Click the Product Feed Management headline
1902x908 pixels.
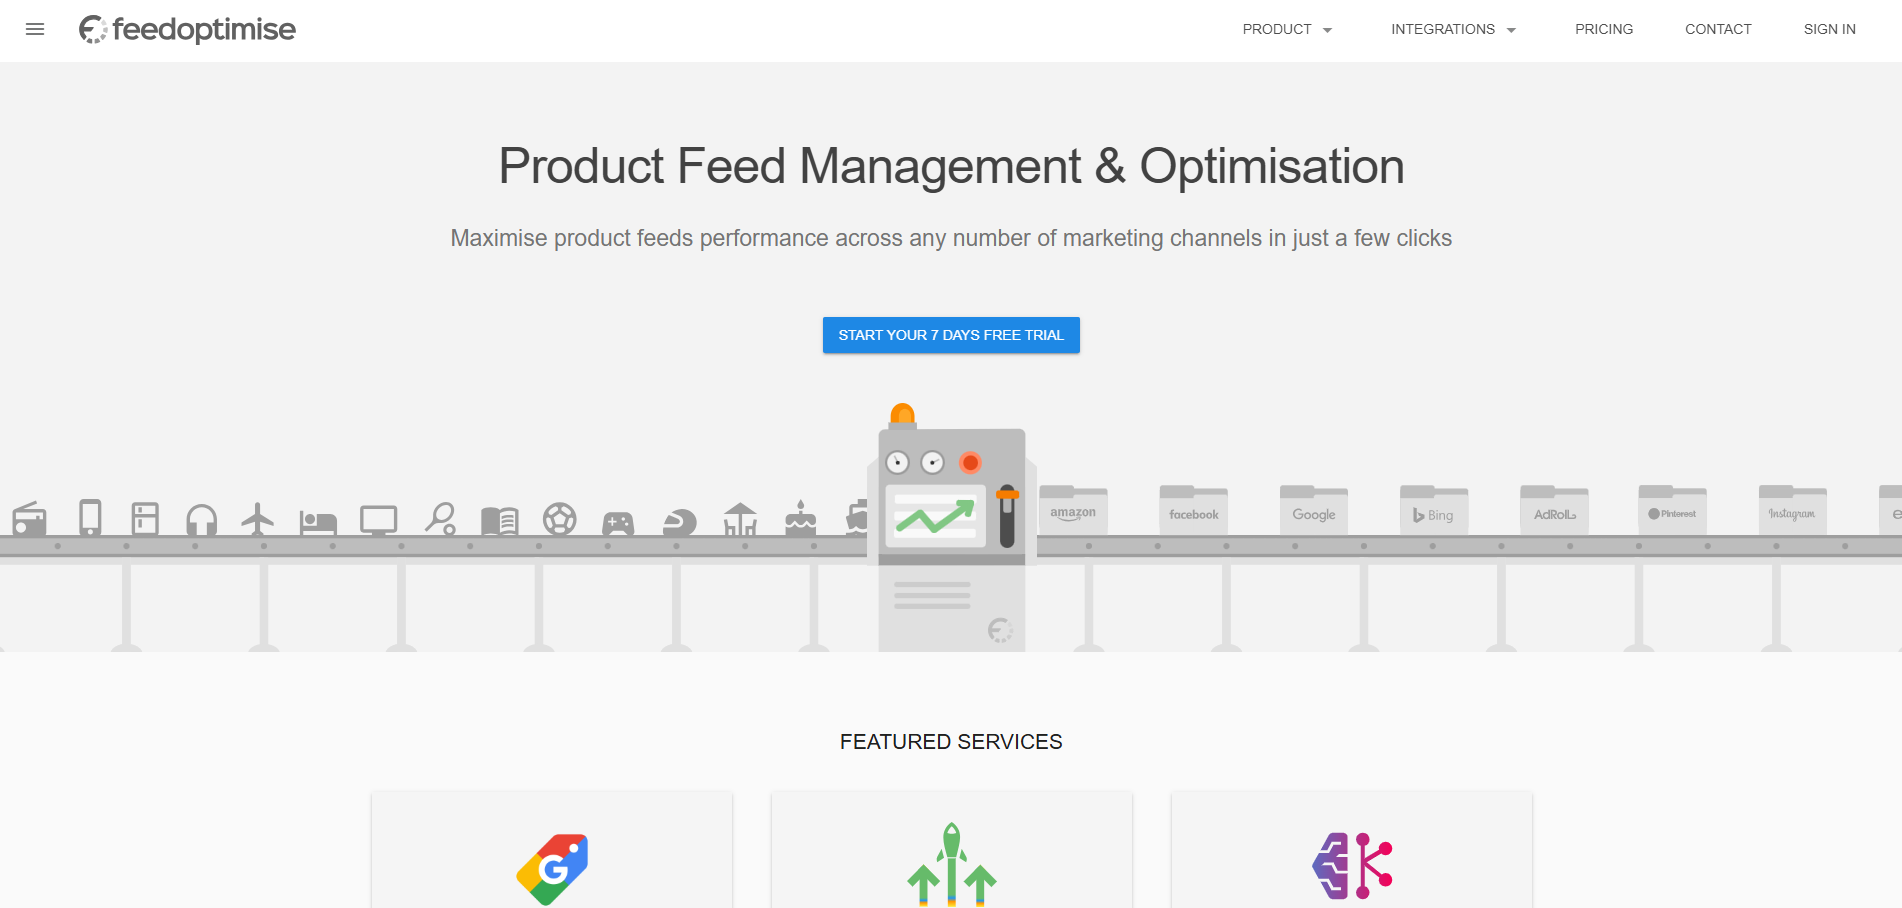click(951, 166)
